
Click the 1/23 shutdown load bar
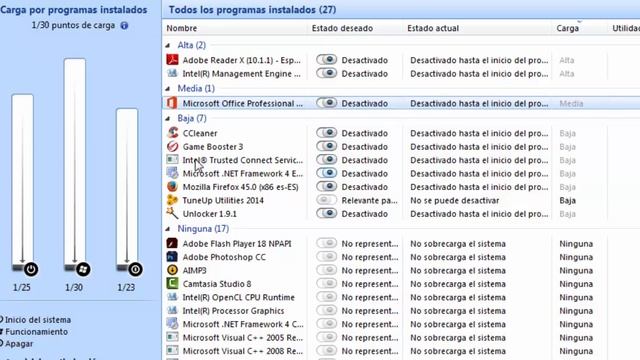tap(127, 190)
